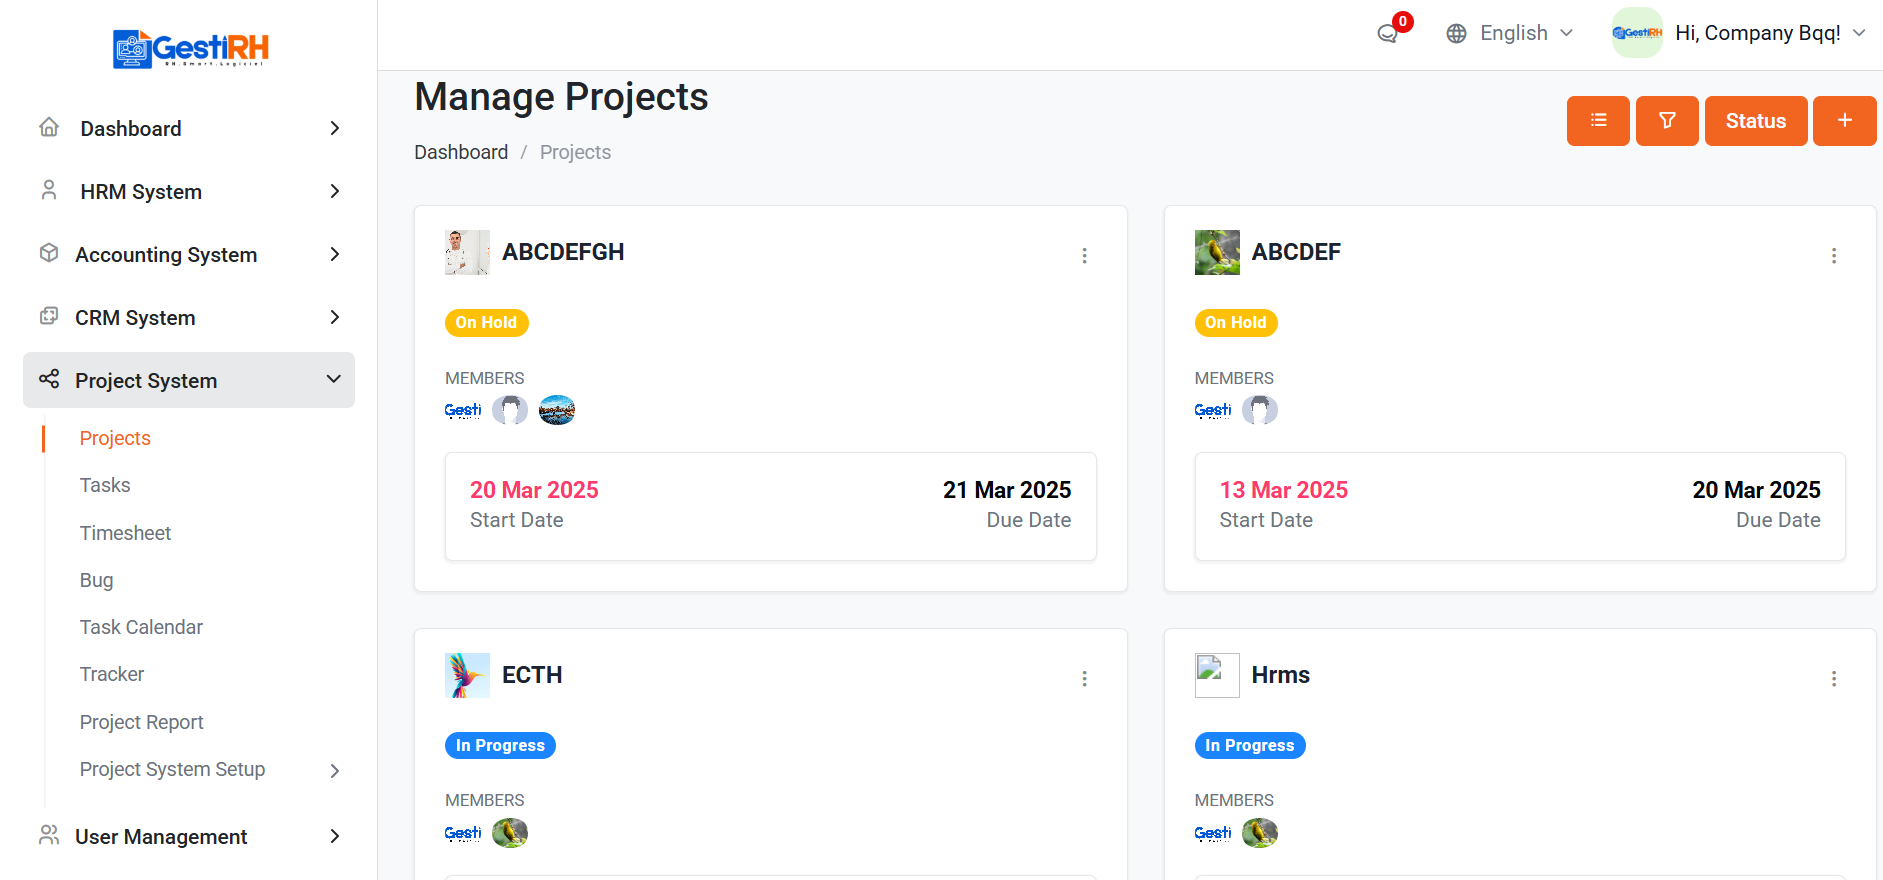The width and height of the screenshot is (1883, 880).
Task: Open the Company Bqq user menu
Action: point(1739,34)
